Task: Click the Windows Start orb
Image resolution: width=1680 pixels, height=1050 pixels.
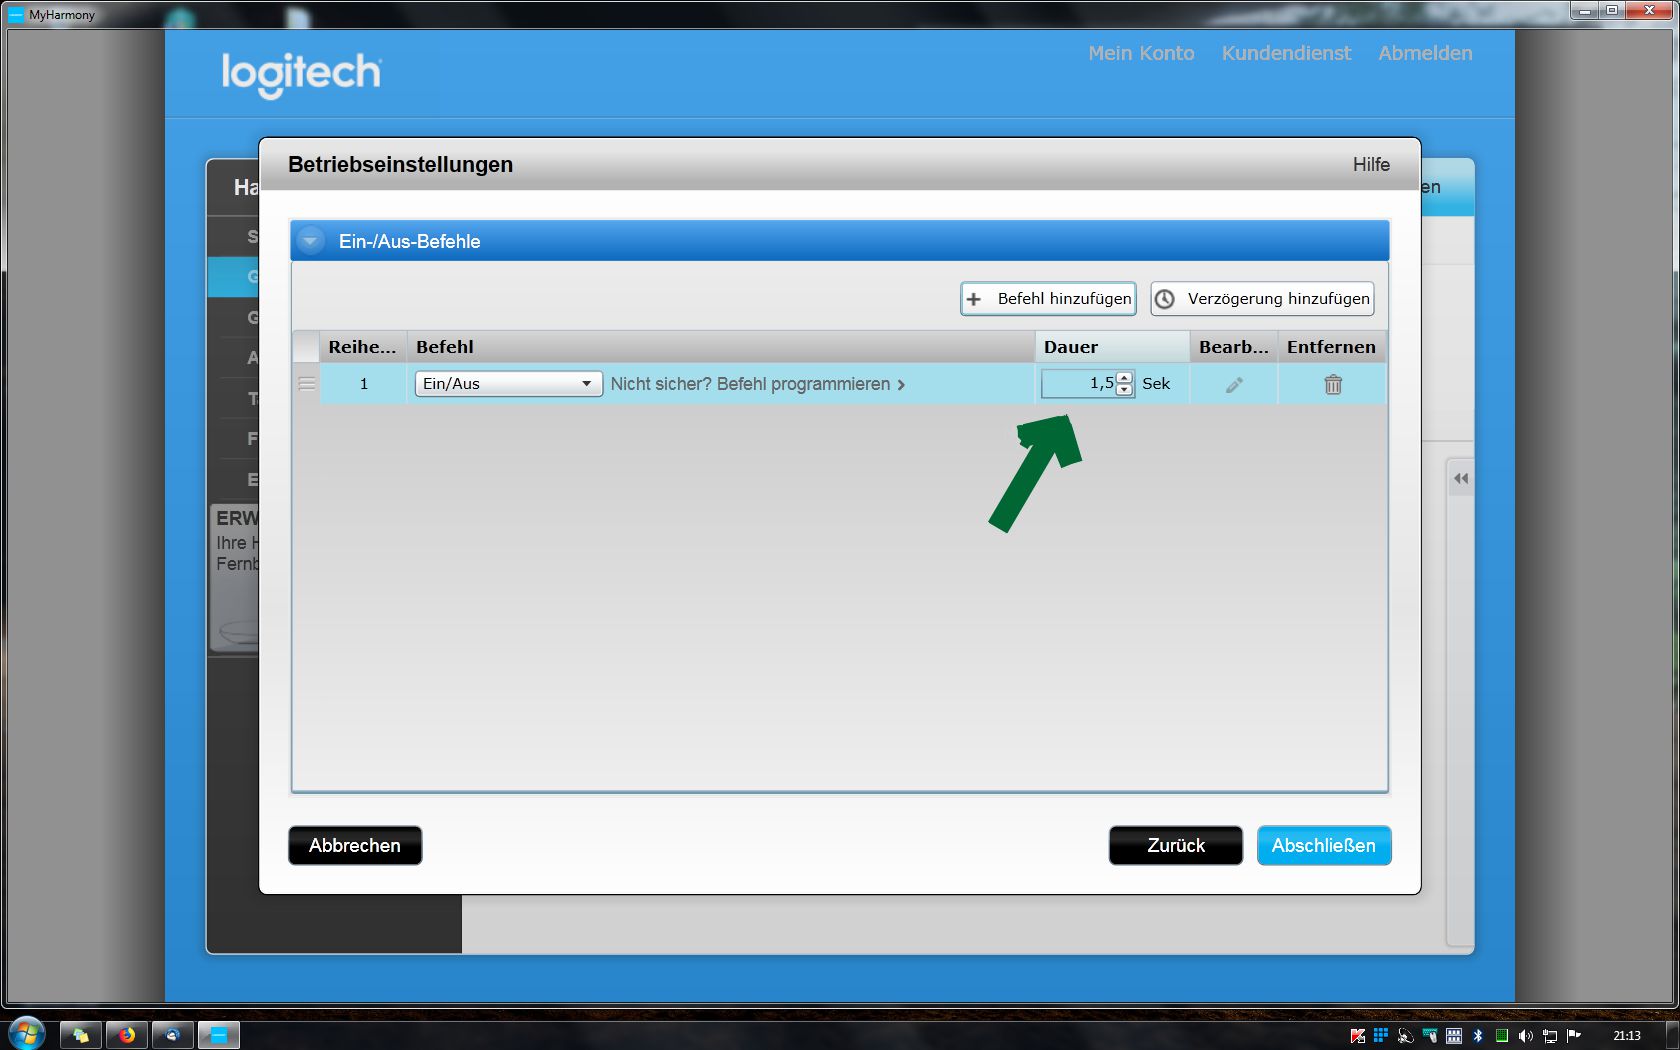Action: (x=27, y=1034)
